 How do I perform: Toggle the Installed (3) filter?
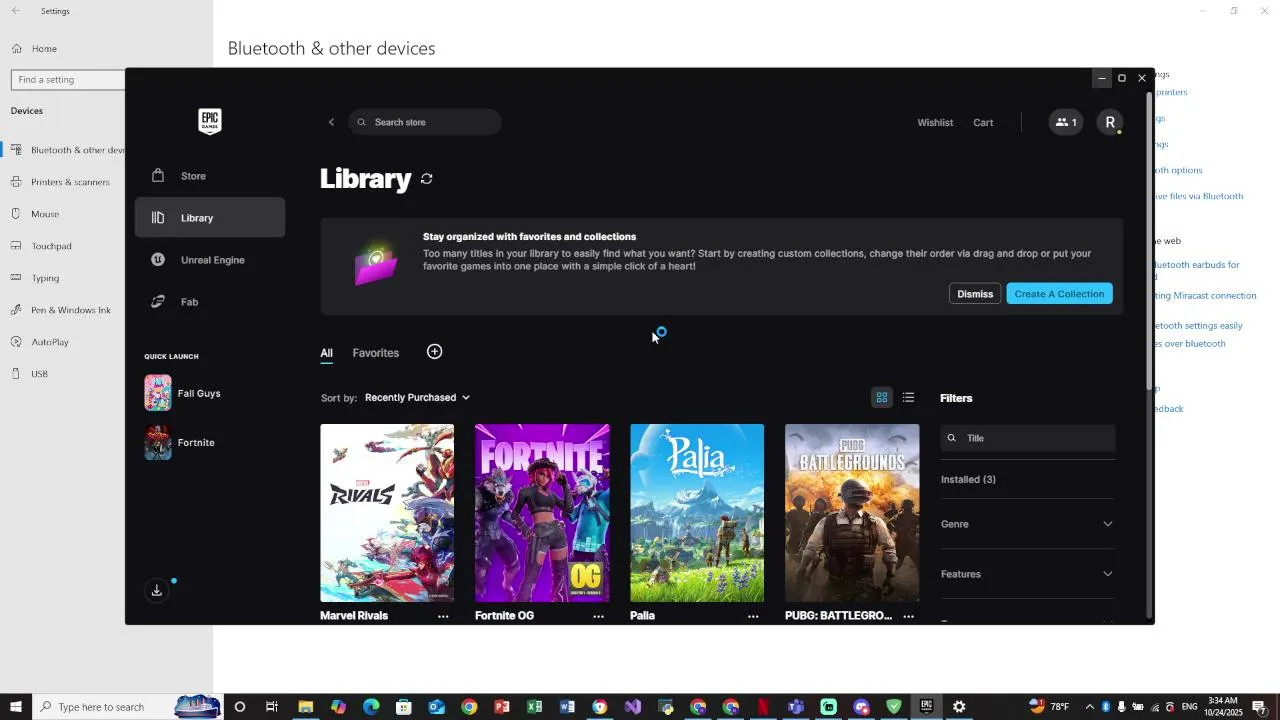[x=968, y=479]
